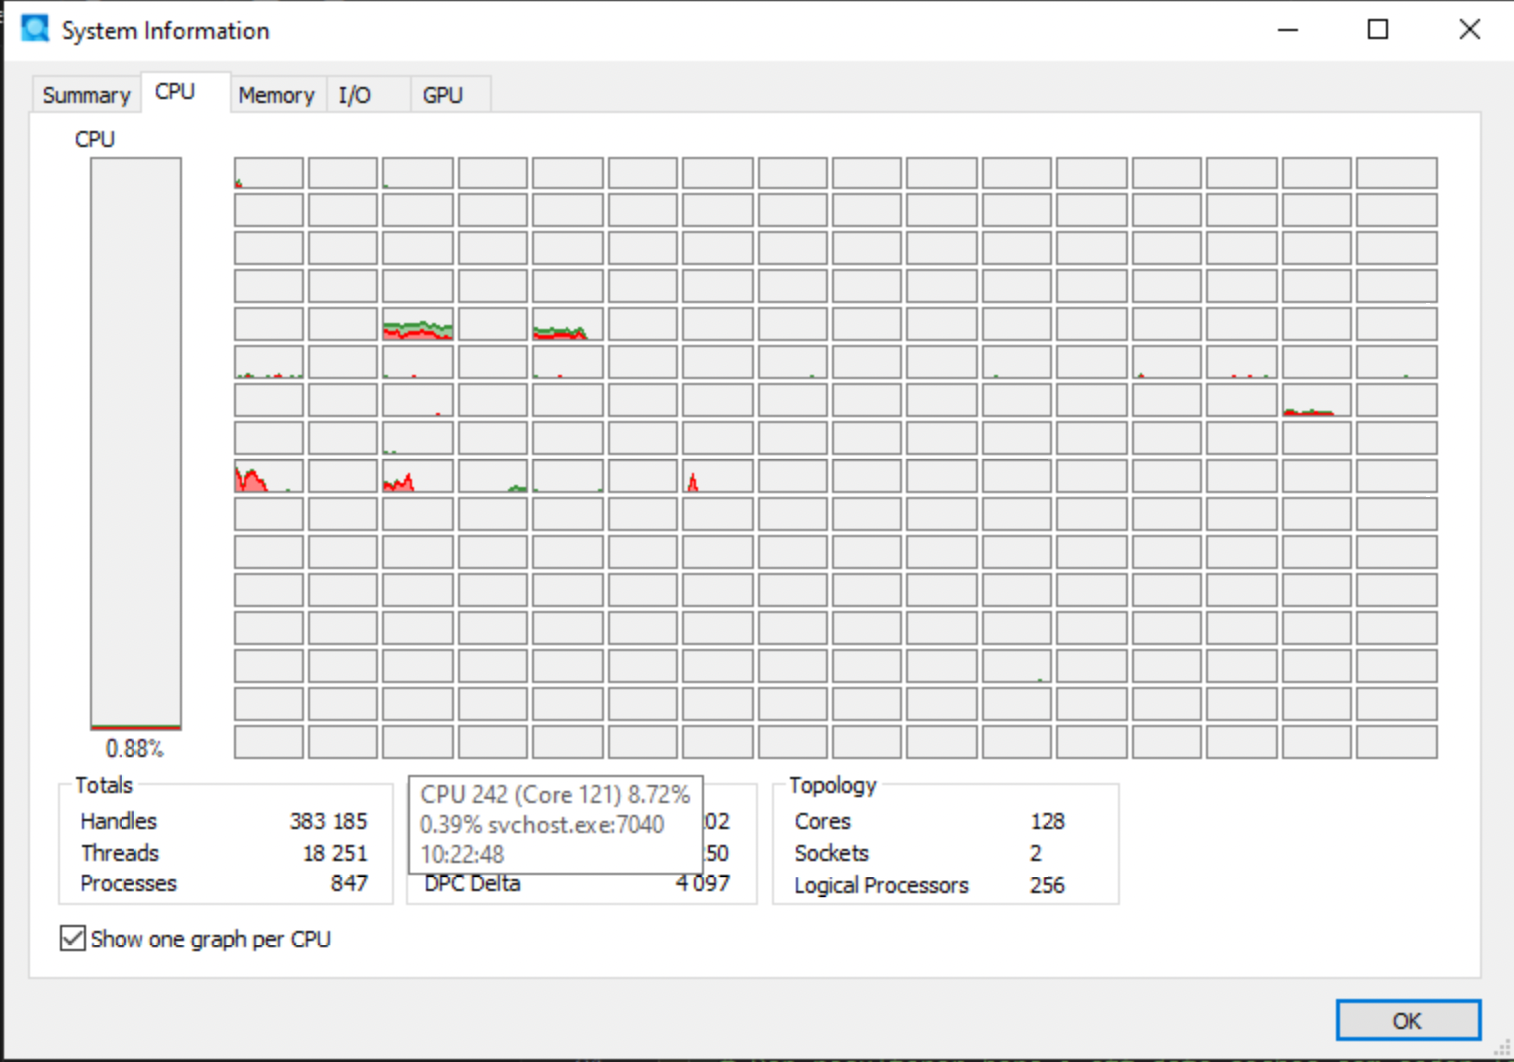
Task: Click the last CPU graph in the grid
Action: point(1397,743)
